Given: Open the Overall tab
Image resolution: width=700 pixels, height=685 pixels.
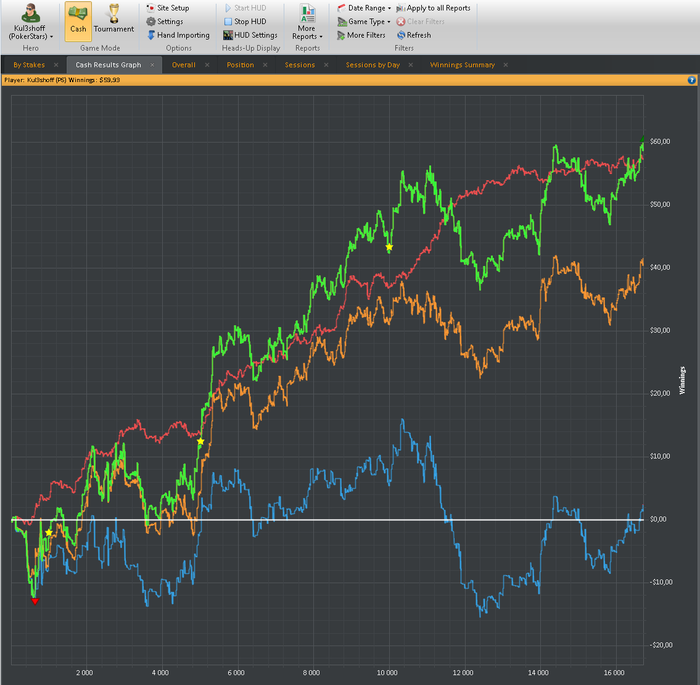Looking at the screenshot, I should 183,65.
